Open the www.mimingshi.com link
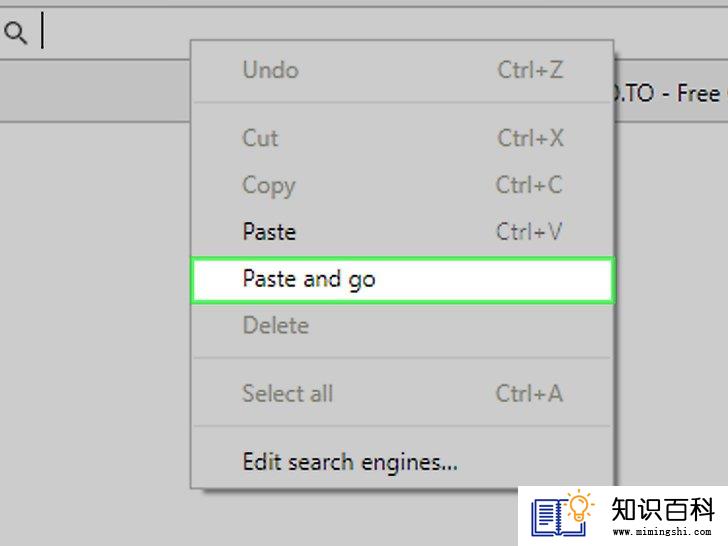 tap(662, 531)
